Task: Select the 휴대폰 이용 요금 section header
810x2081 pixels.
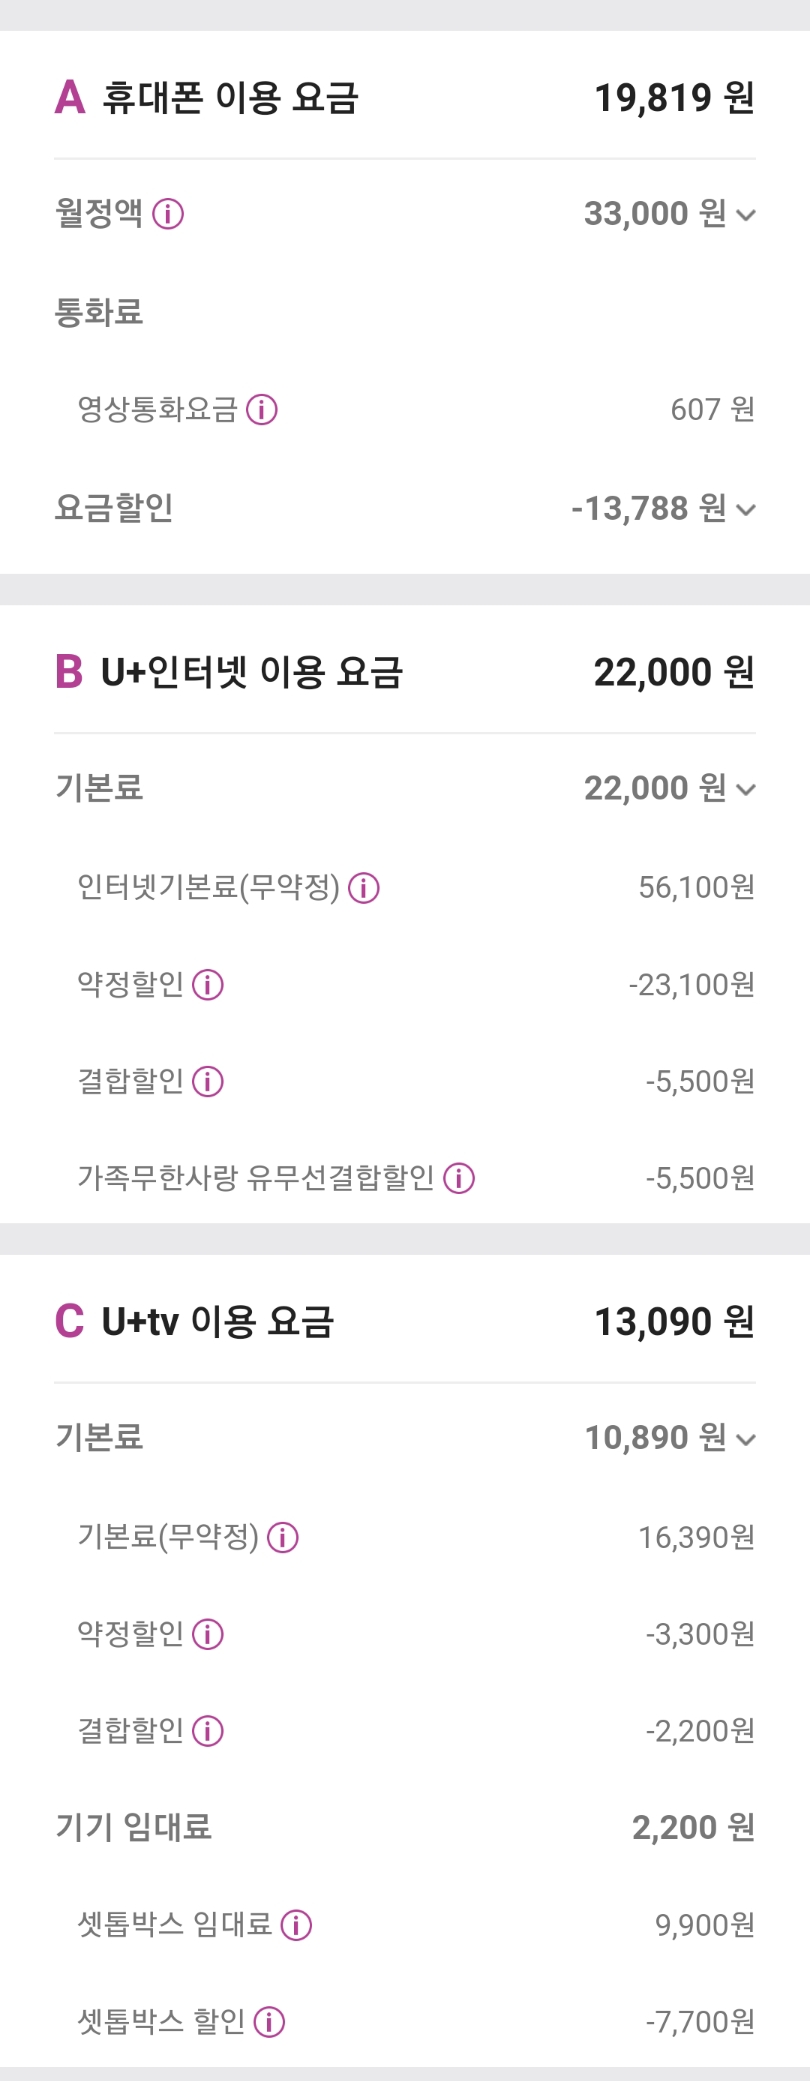Action: [230, 98]
